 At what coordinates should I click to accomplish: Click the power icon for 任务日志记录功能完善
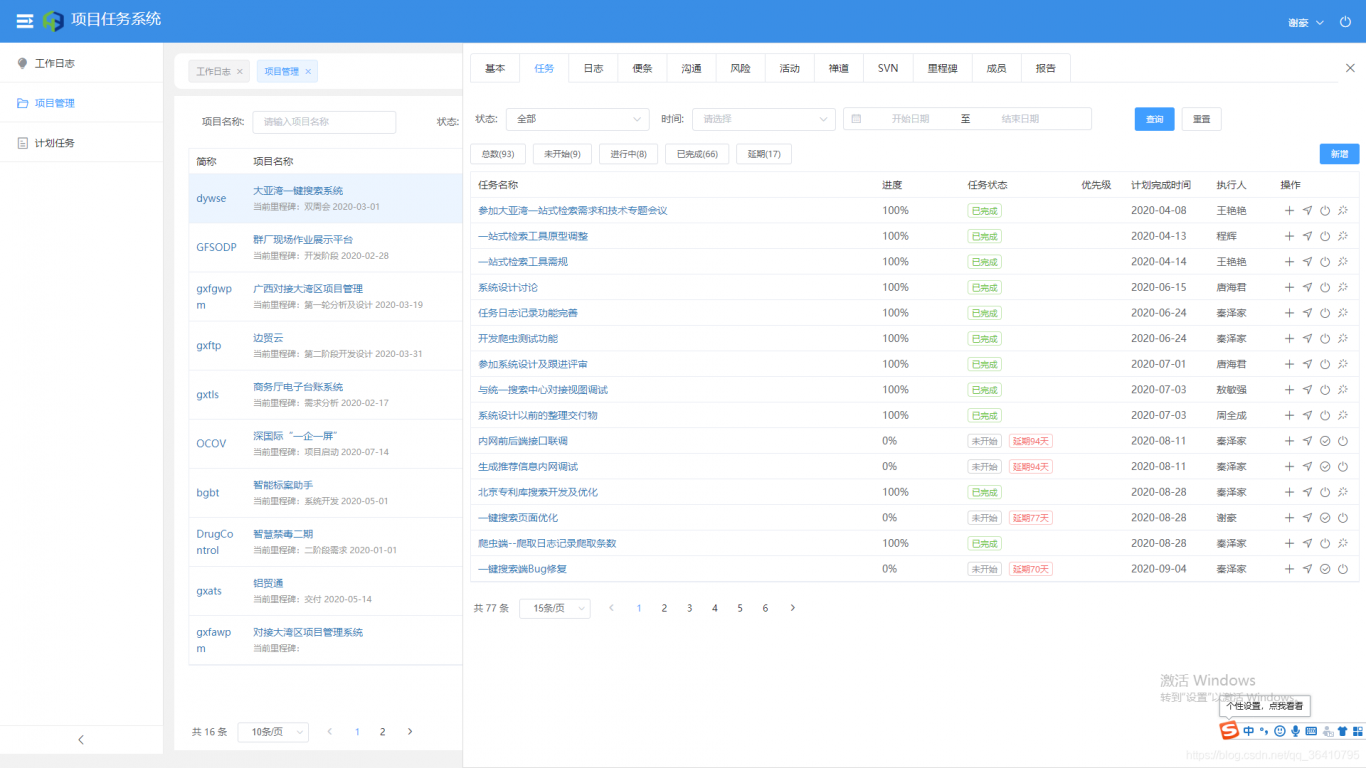(1325, 313)
